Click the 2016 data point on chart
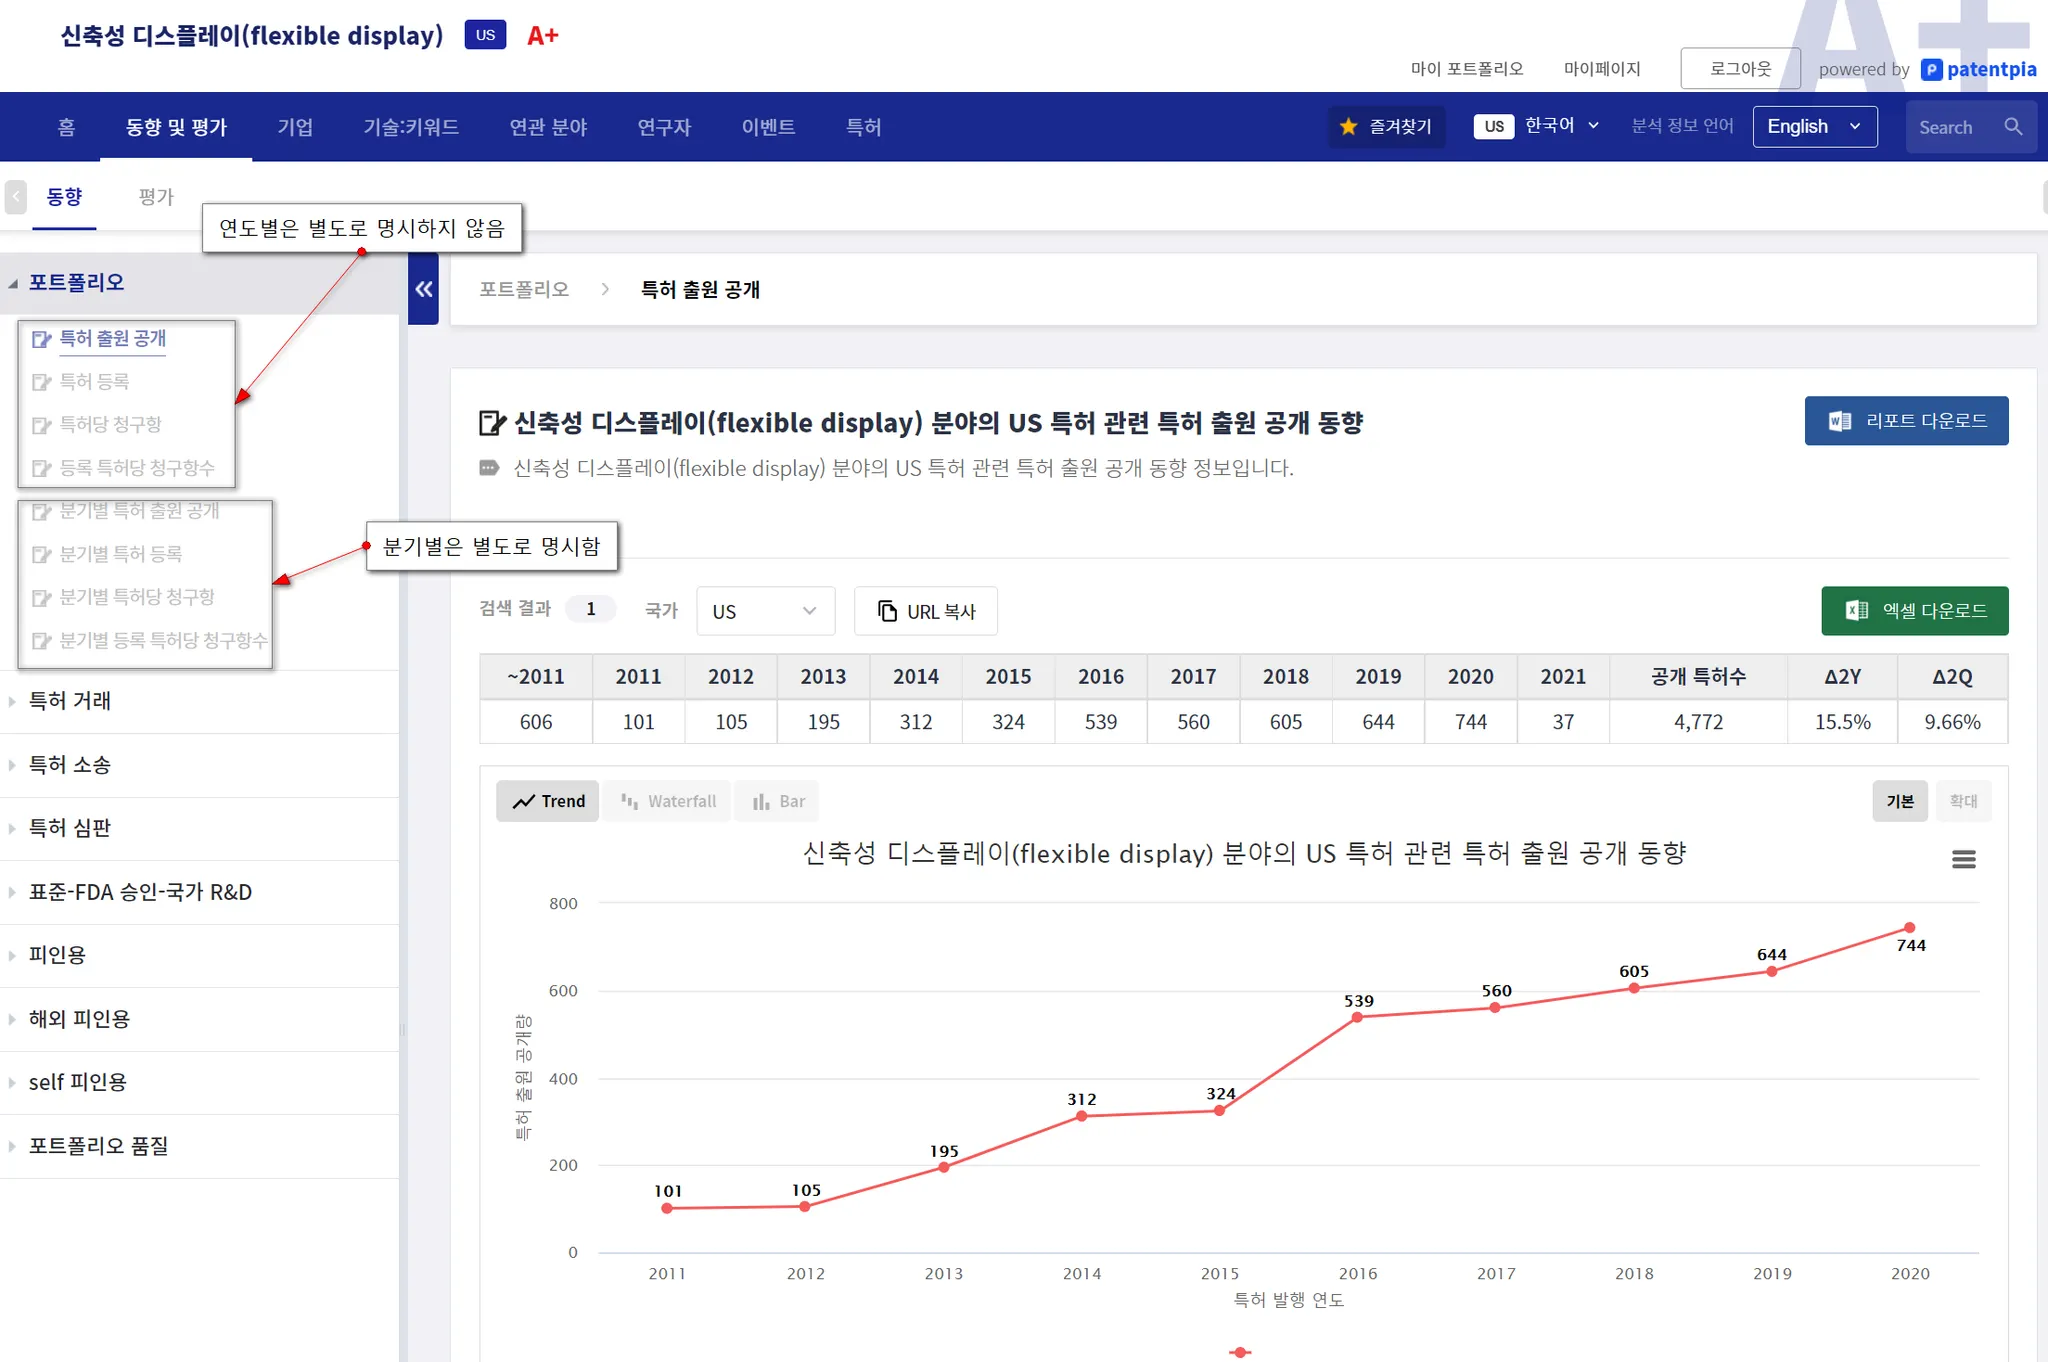This screenshot has width=2048, height=1362. coord(1357,1018)
